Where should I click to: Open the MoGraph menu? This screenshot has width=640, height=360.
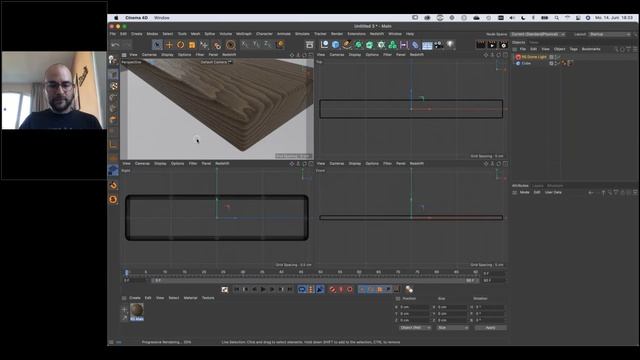click(244, 34)
